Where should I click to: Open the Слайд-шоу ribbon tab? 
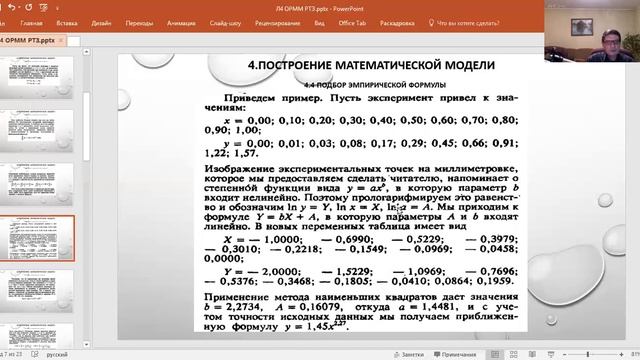click(225, 23)
